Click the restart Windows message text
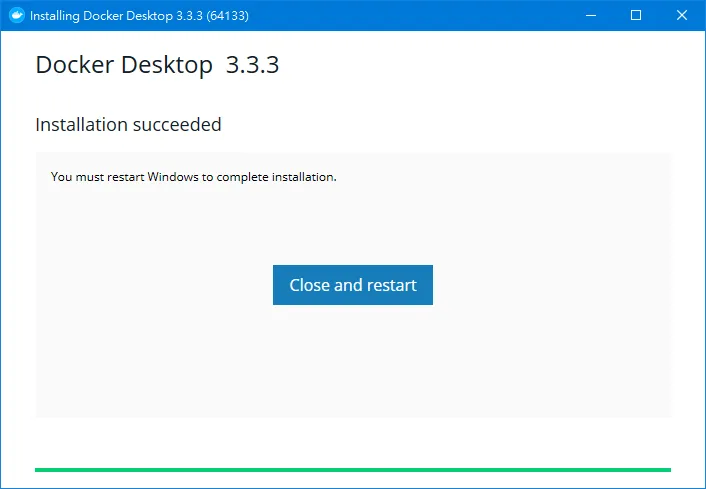This screenshot has height=489, width=706. point(193,177)
